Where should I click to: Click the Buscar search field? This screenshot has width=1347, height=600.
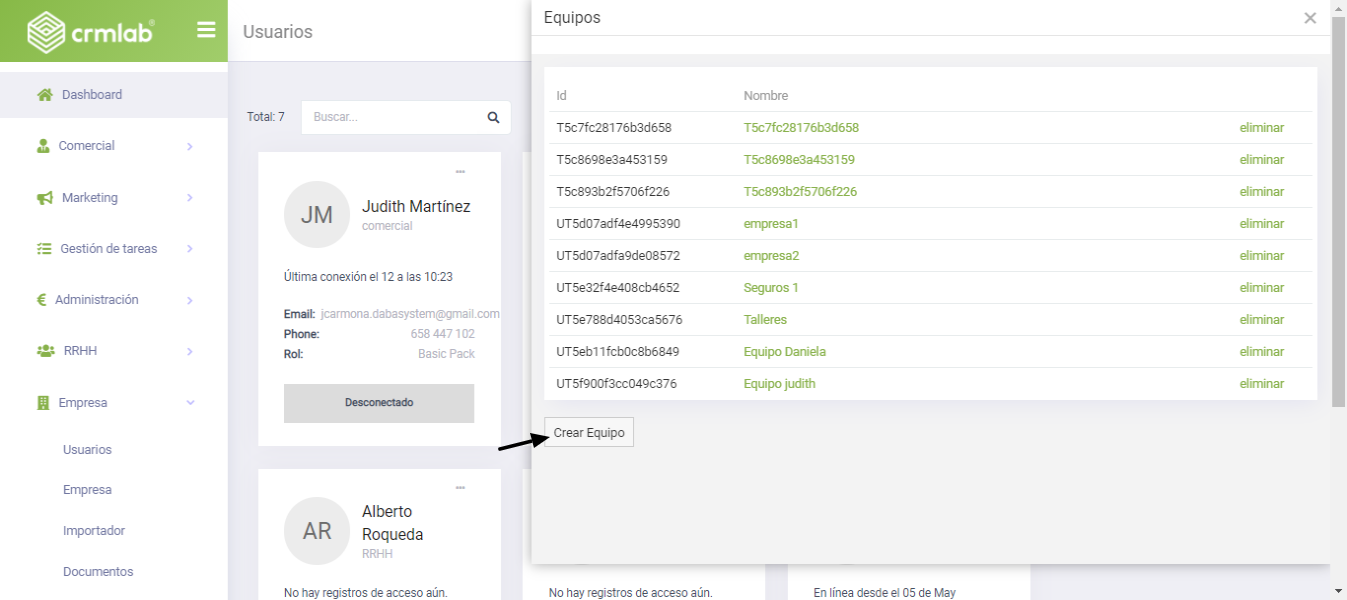click(x=395, y=117)
